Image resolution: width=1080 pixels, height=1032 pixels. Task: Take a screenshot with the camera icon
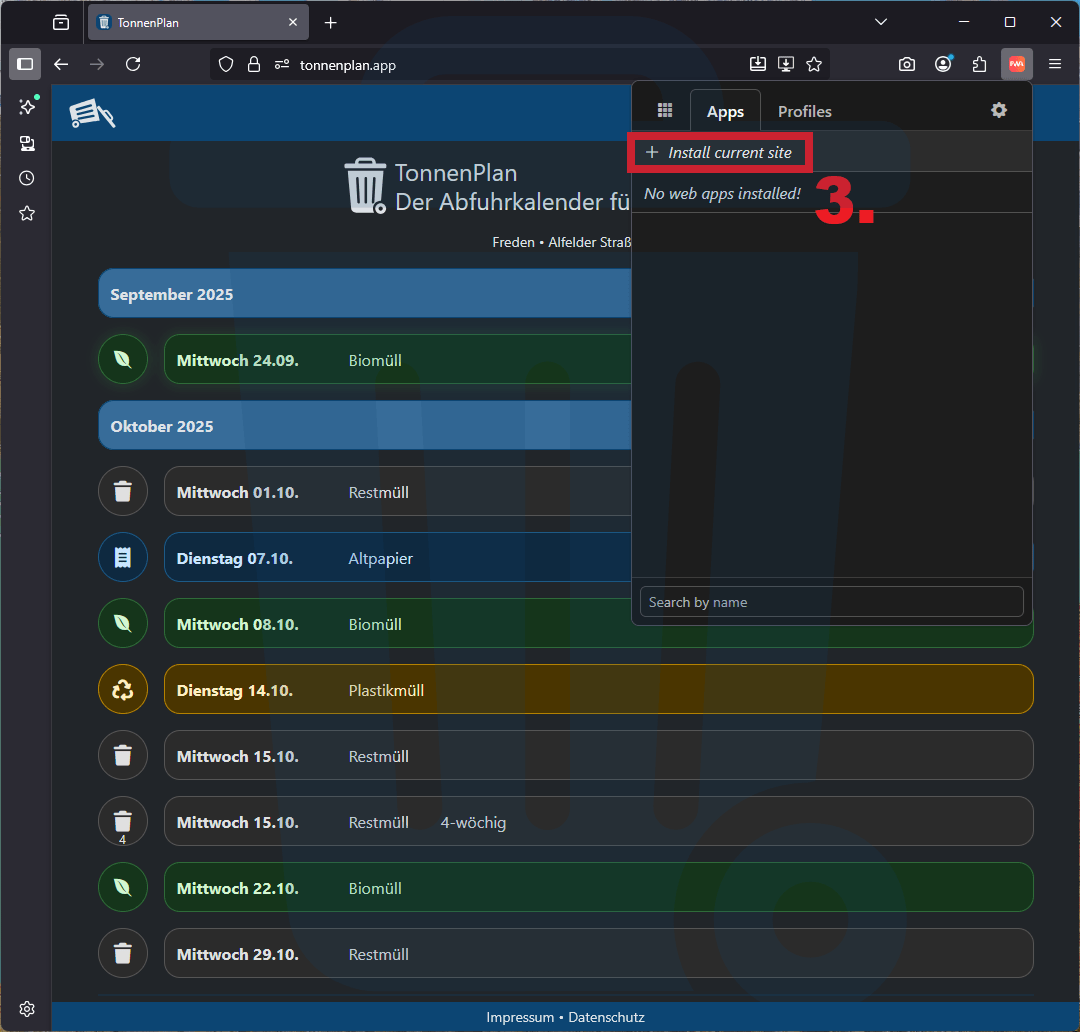click(906, 64)
